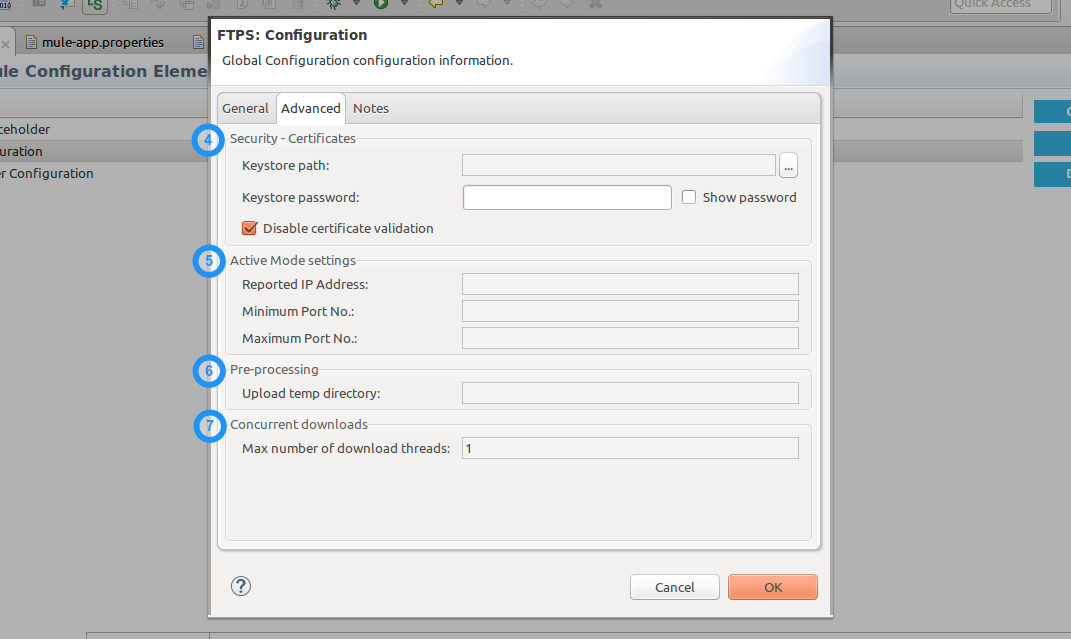Click the help question mark icon
The width and height of the screenshot is (1071, 639).
tap(240, 586)
